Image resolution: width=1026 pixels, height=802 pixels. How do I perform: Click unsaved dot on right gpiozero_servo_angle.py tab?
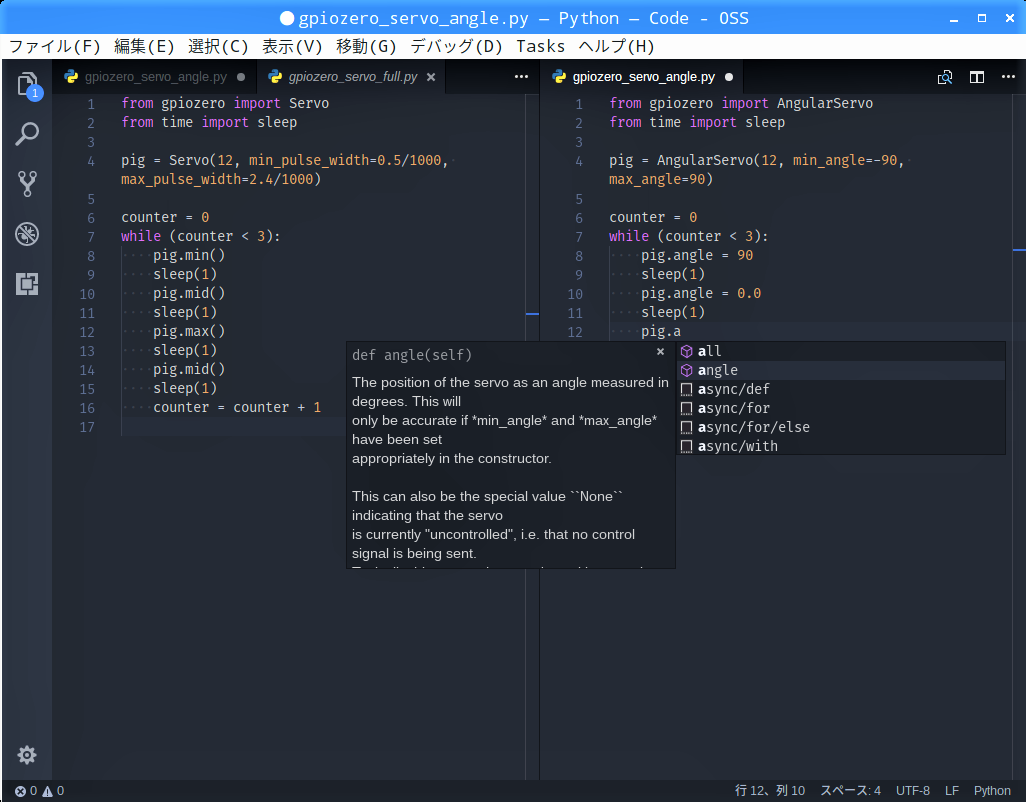729,77
